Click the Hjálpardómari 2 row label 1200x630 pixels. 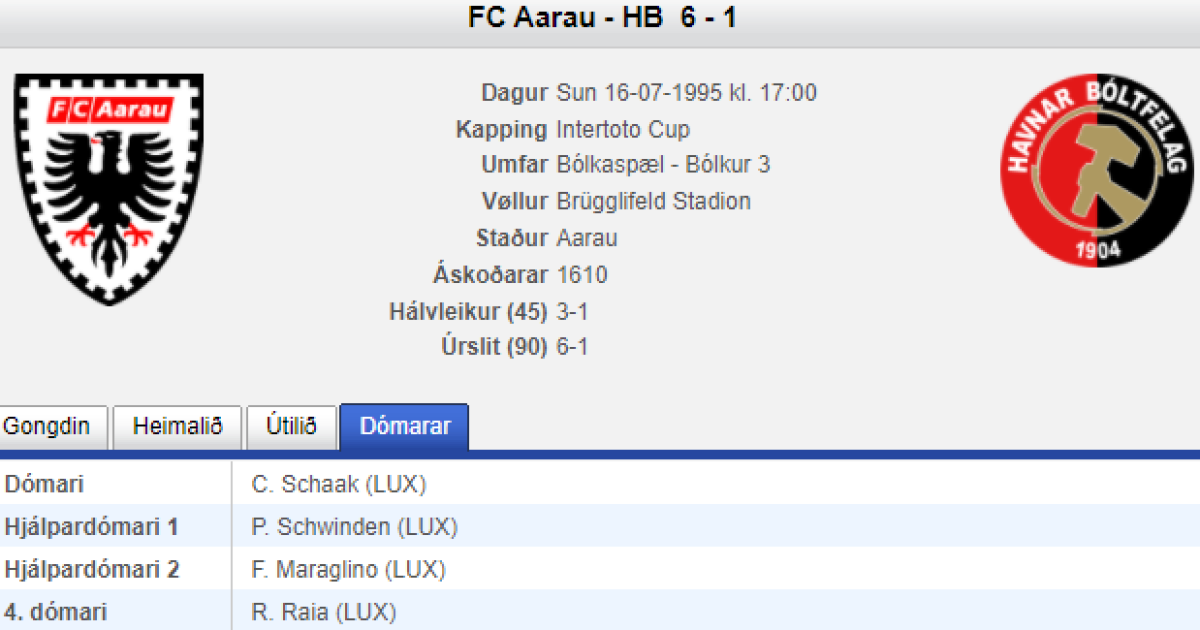(x=92, y=570)
